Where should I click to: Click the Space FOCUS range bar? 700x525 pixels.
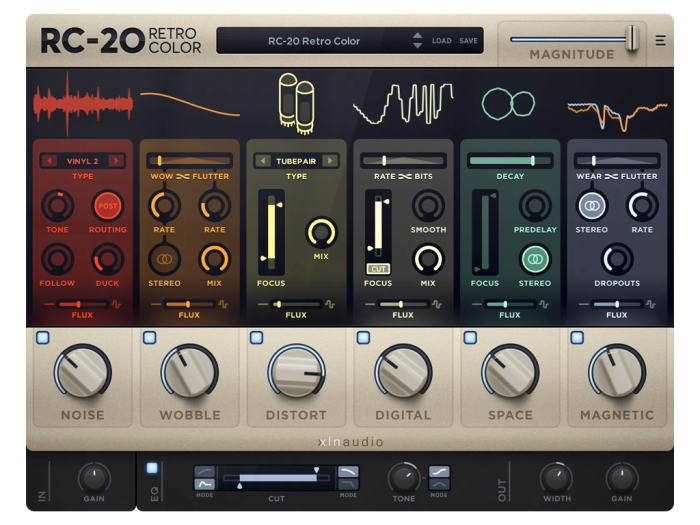pyautogui.click(x=485, y=232)
